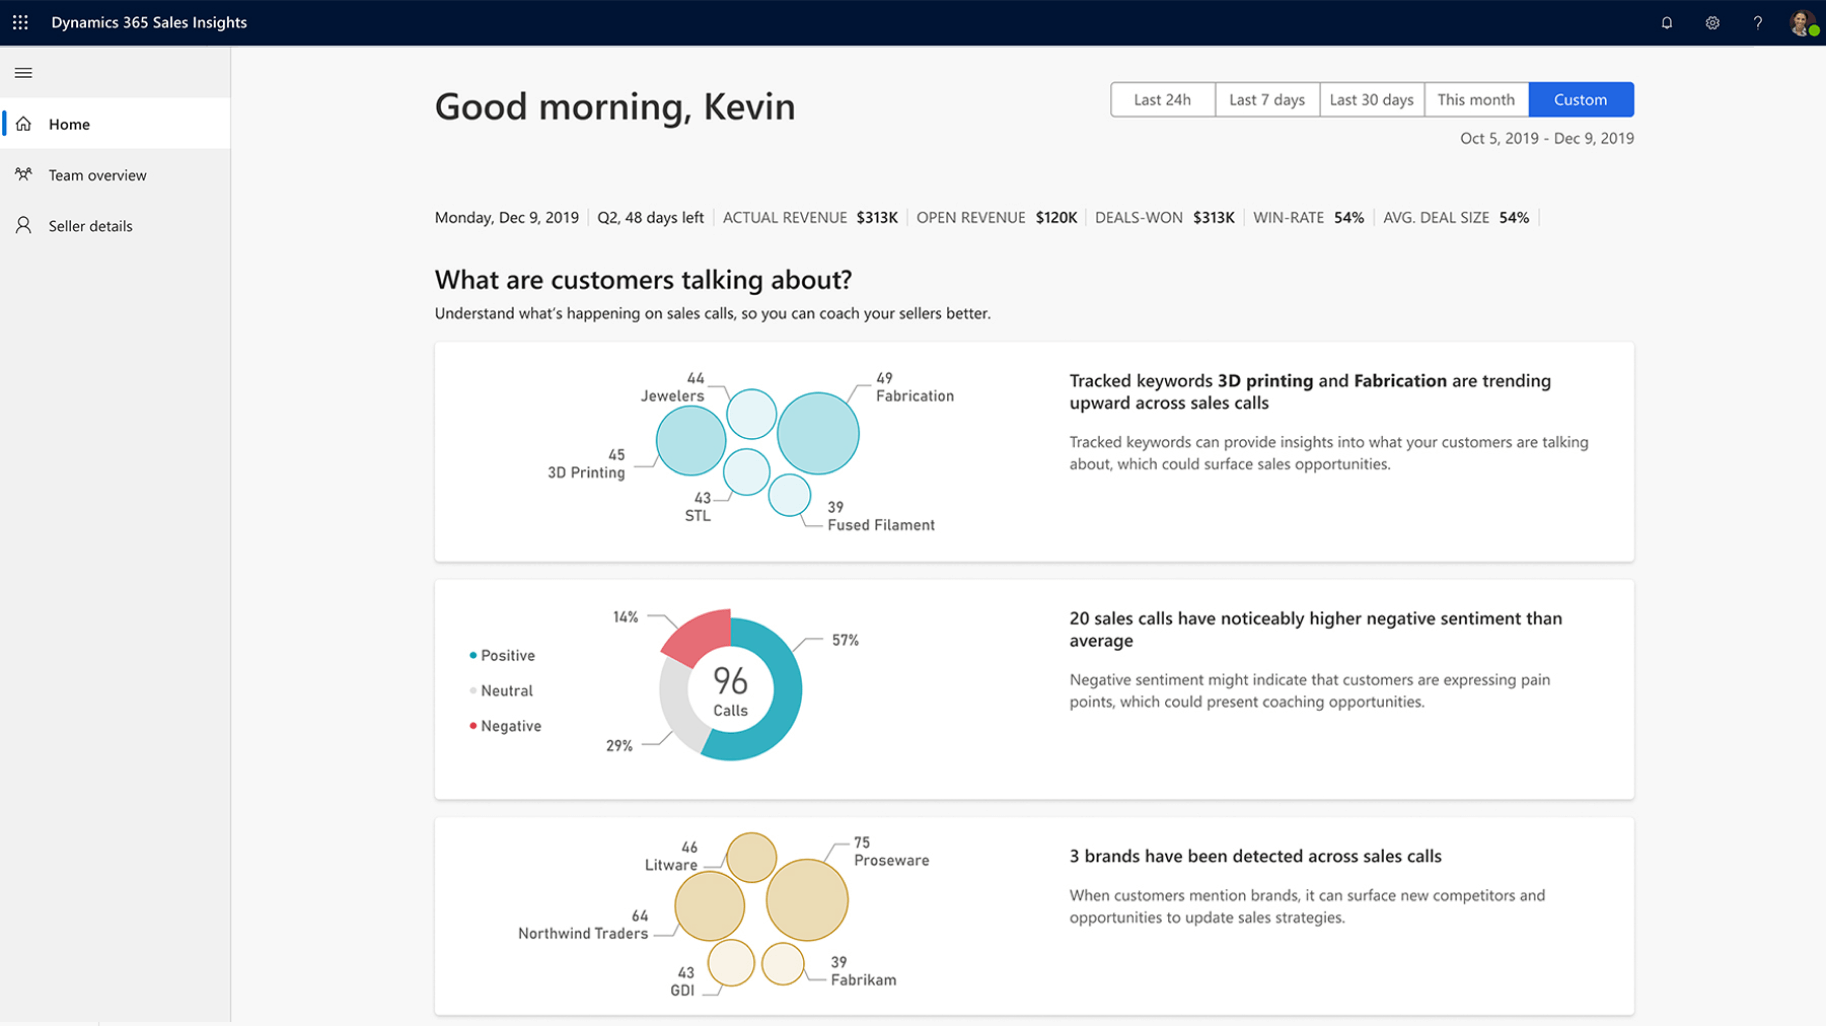Open the app launcher waffle icon
This screenshot has height=1026, width=1826.
(20, 22)
